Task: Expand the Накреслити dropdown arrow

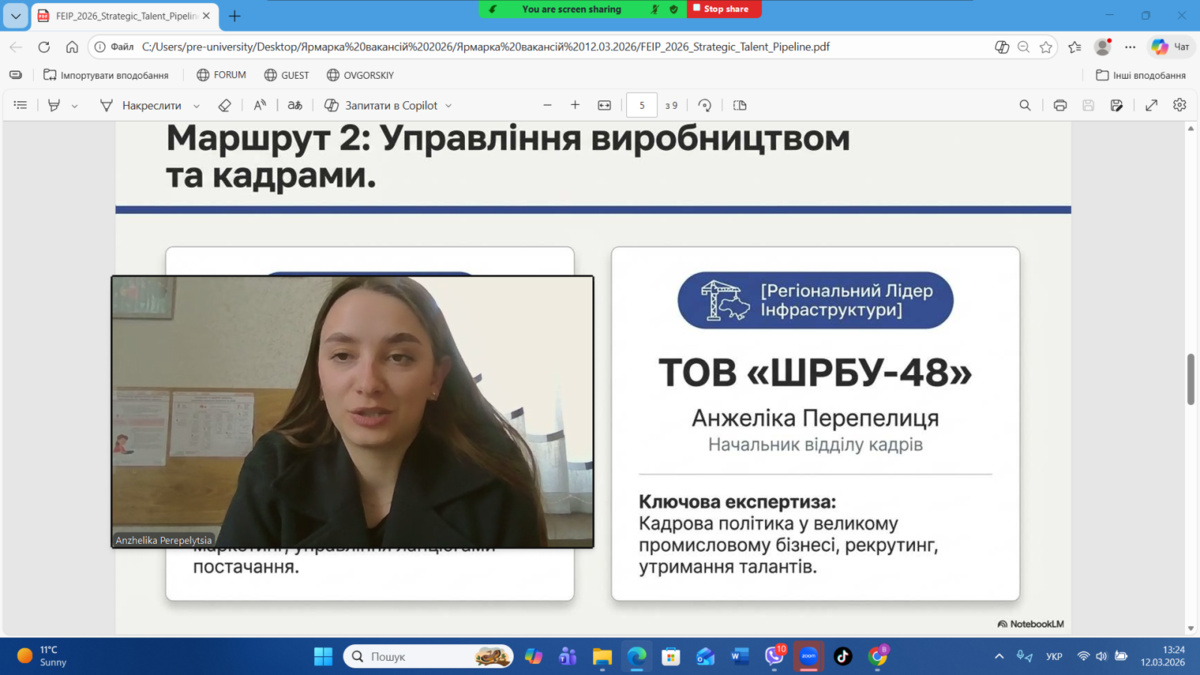Action: (196, 106)
